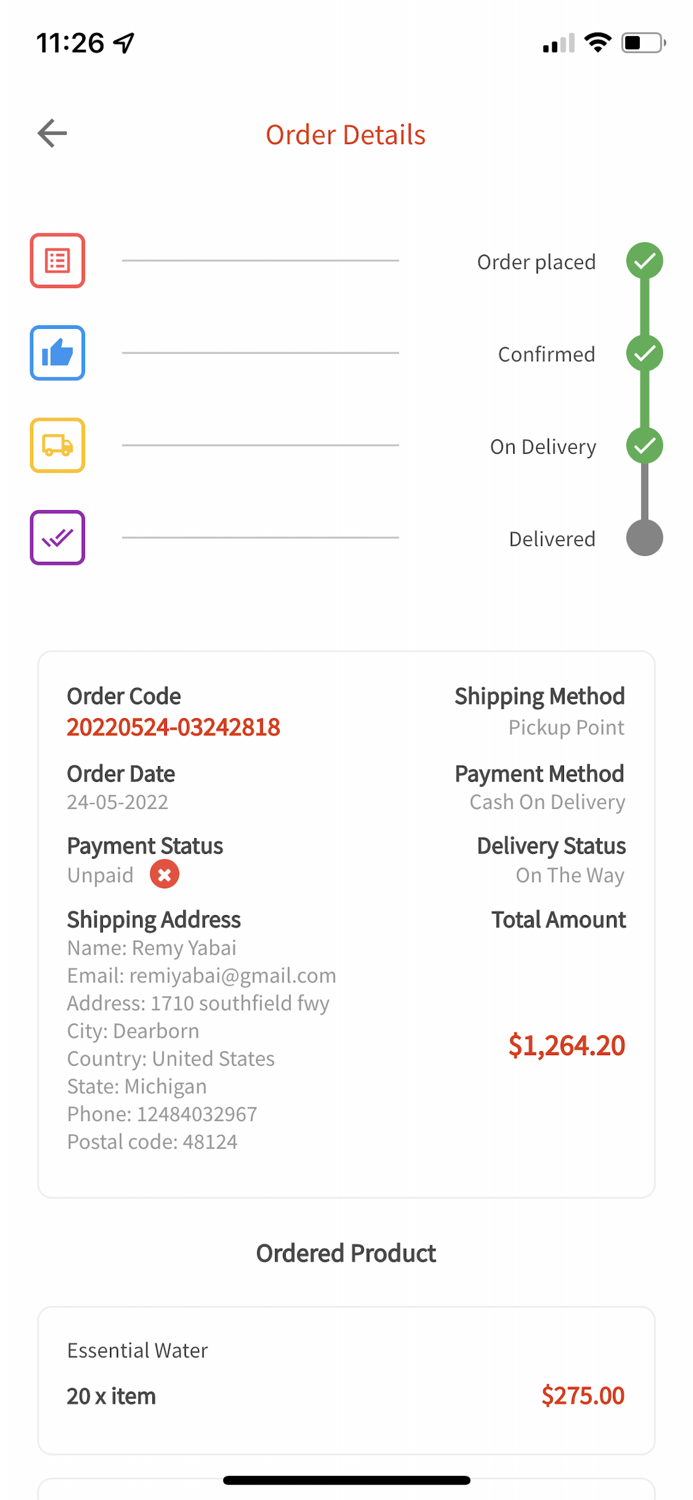Image resolution: width=693 pixels, height=1500 pixels.
Task: Tap the green On Delivery checkmark
Action: [645, 445]
